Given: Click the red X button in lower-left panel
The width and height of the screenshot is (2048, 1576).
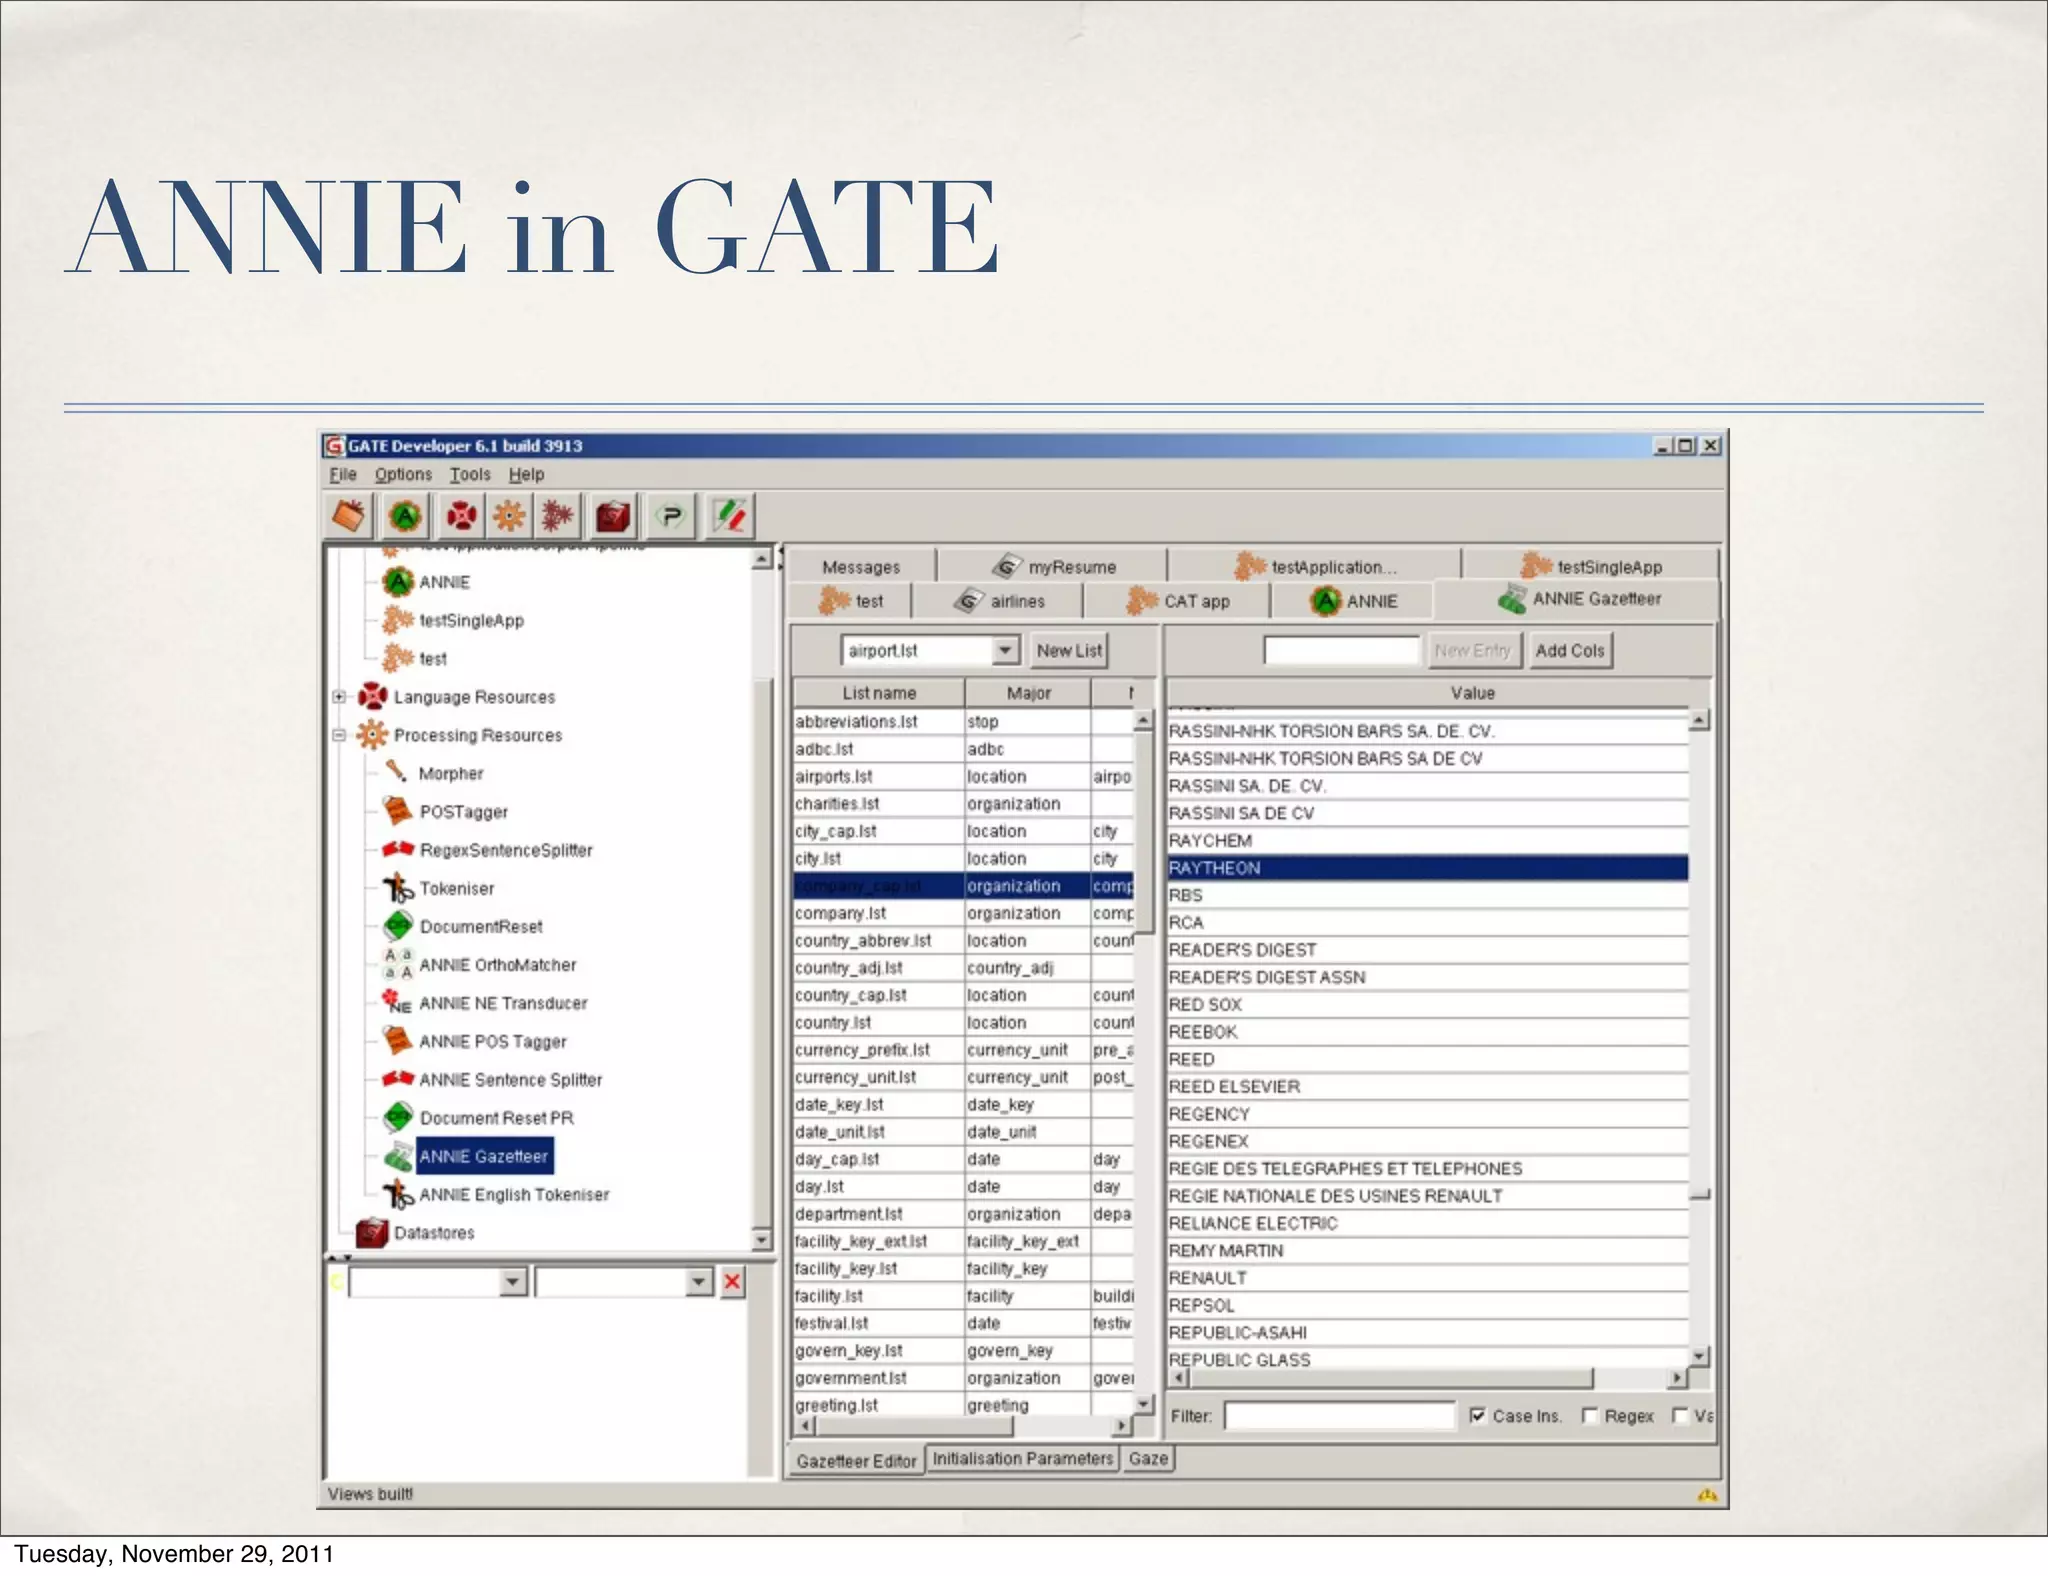Looking at the screenshot, I should 733,1282.
